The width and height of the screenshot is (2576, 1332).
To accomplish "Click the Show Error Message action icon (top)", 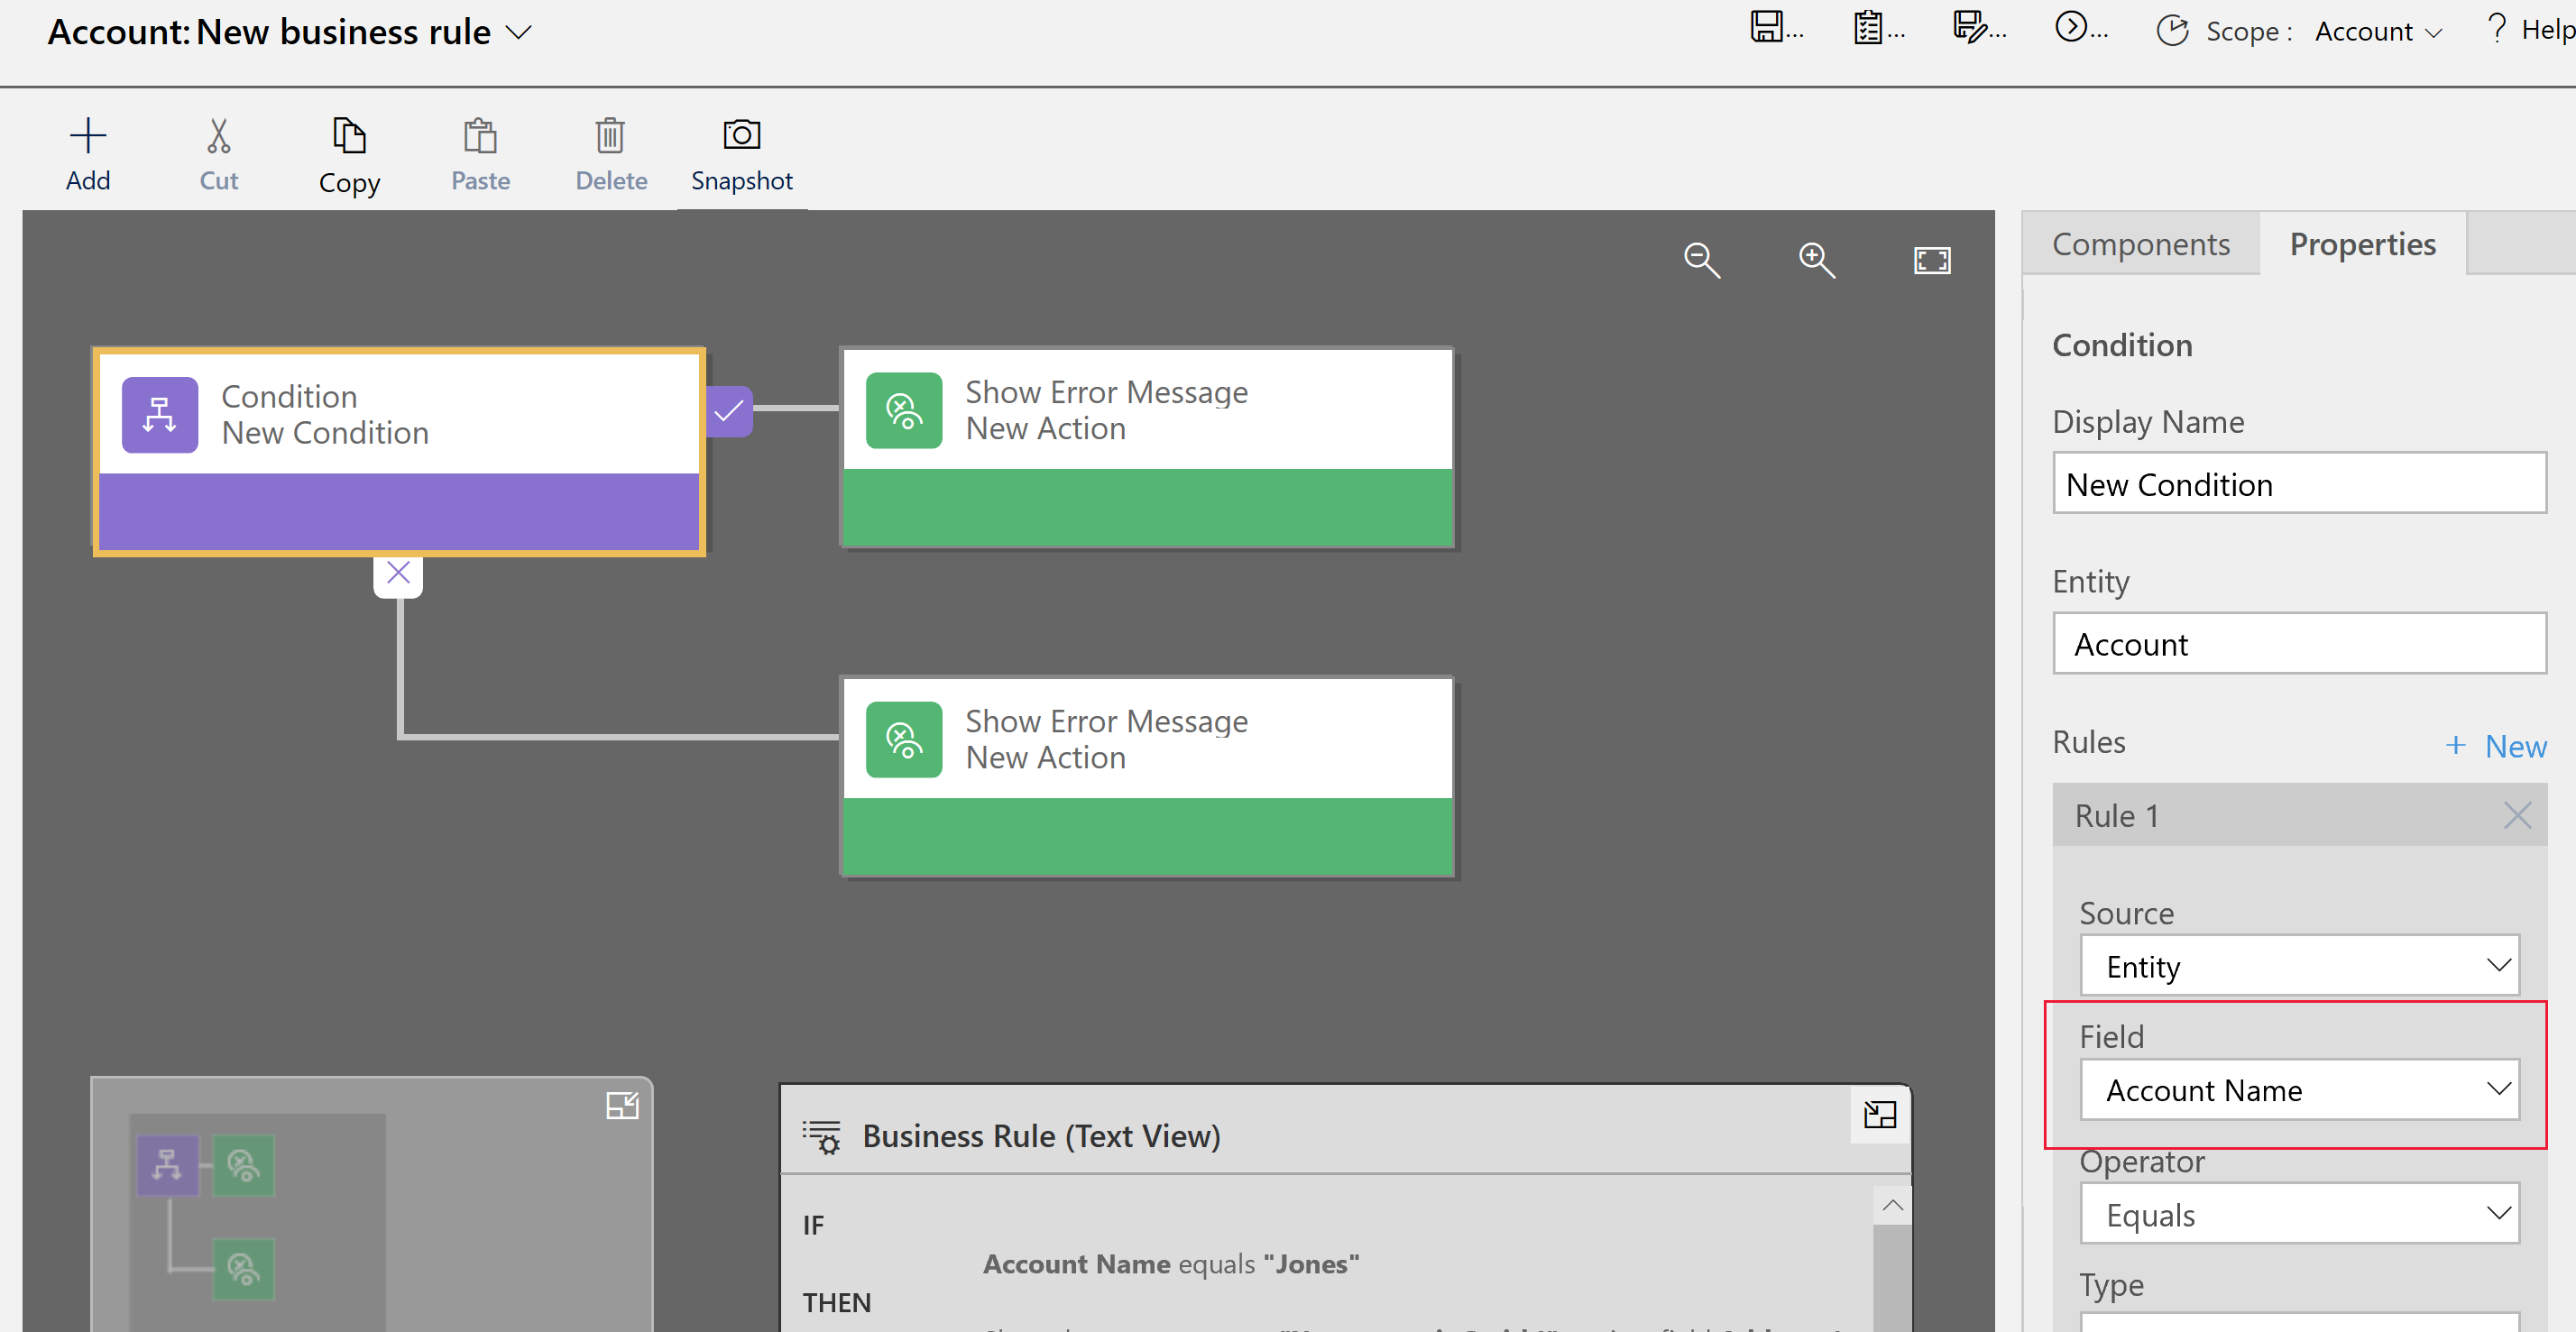I will click(x=902, y=409).
